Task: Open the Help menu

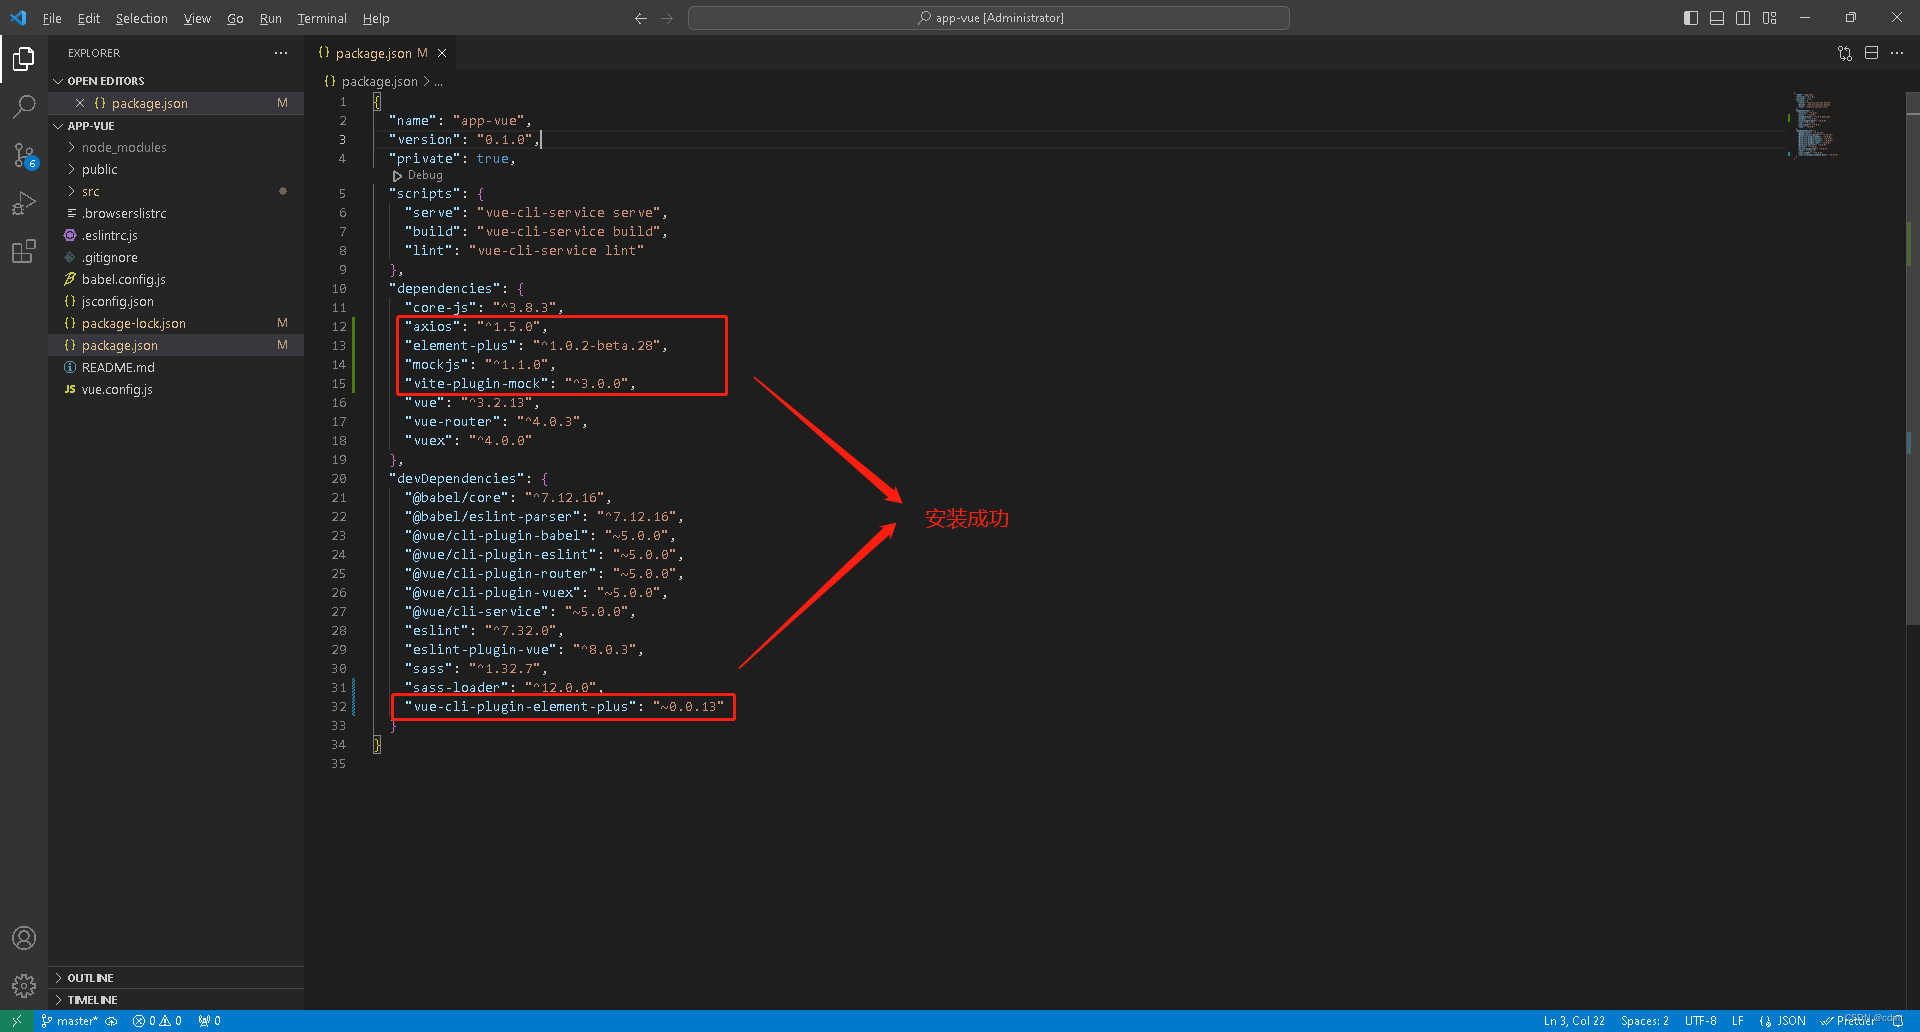Action: pyautogui.click(x=376, y=18)
